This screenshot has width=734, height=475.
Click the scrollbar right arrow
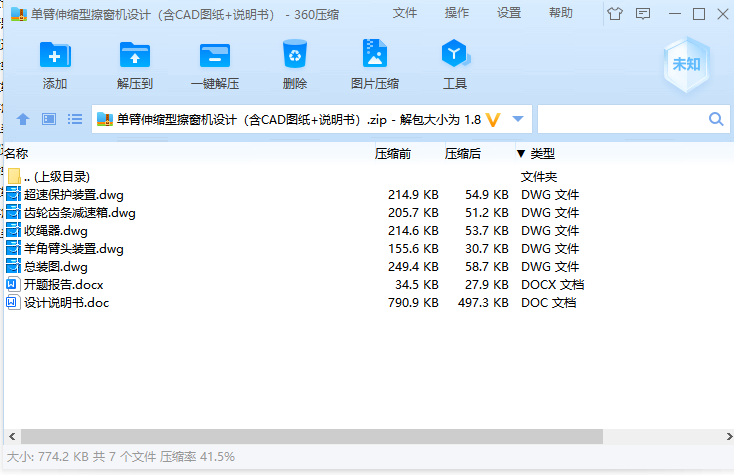click(729, 437)
